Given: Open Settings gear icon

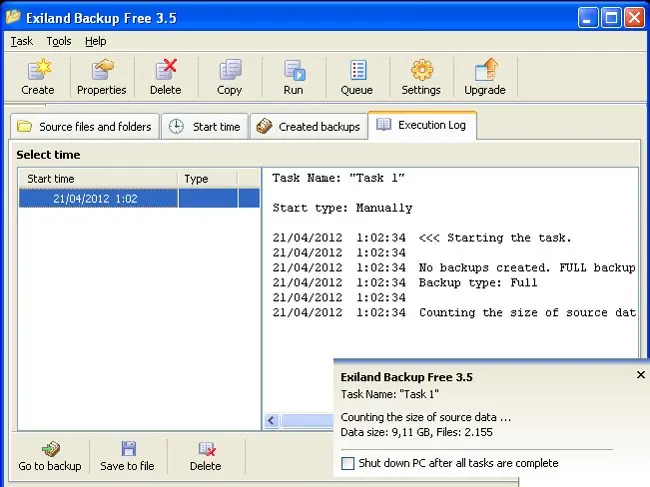Looking at the screenshot, I should (x=421, y=77).
